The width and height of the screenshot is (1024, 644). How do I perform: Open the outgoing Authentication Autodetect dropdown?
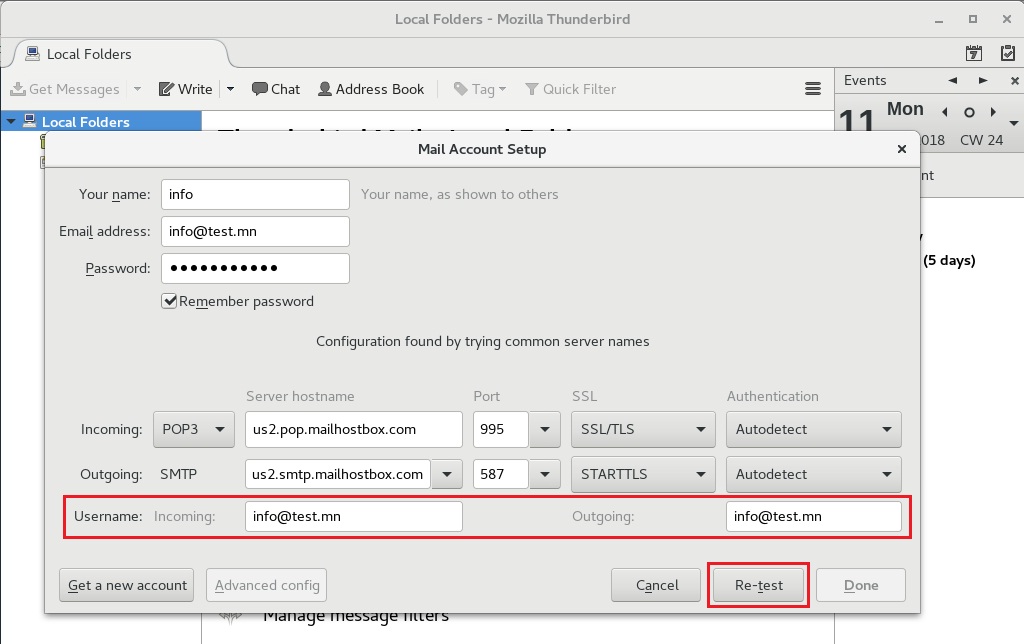pyautogui.click(x=814, y=474)
